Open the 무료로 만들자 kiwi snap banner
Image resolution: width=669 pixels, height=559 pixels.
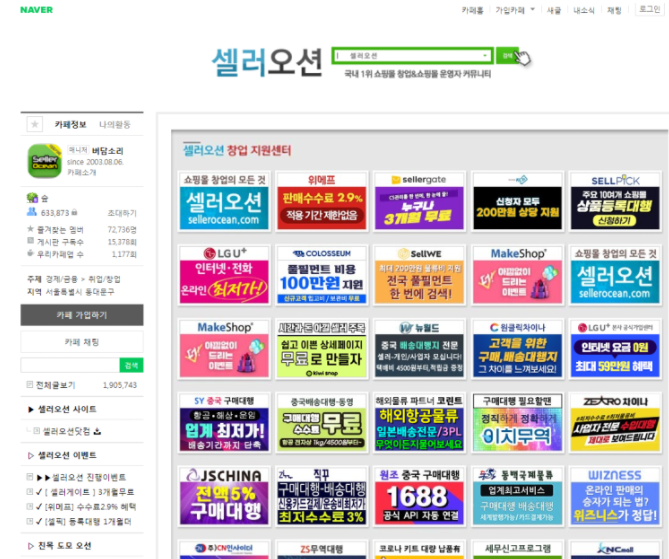click(x=322, y=349)
